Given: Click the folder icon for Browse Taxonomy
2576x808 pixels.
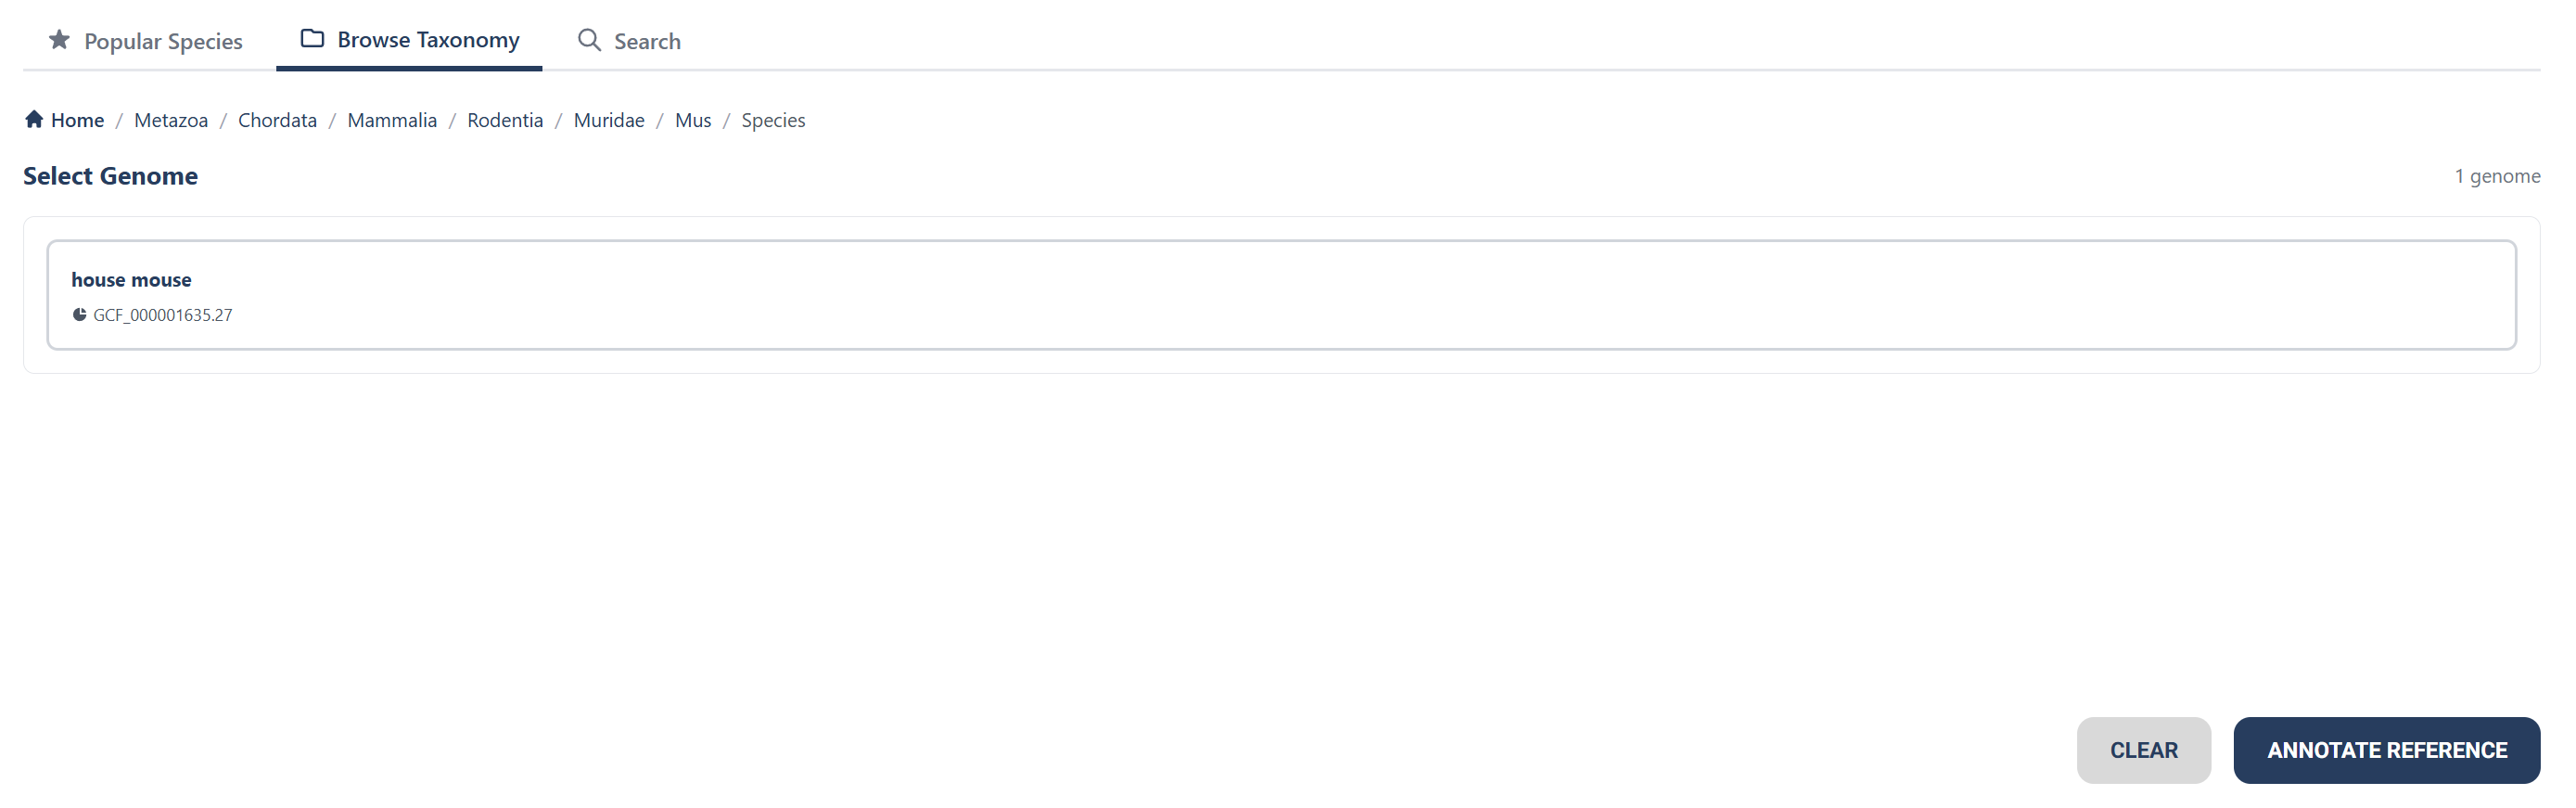Looking at the screenshot, I should [312, 39].
